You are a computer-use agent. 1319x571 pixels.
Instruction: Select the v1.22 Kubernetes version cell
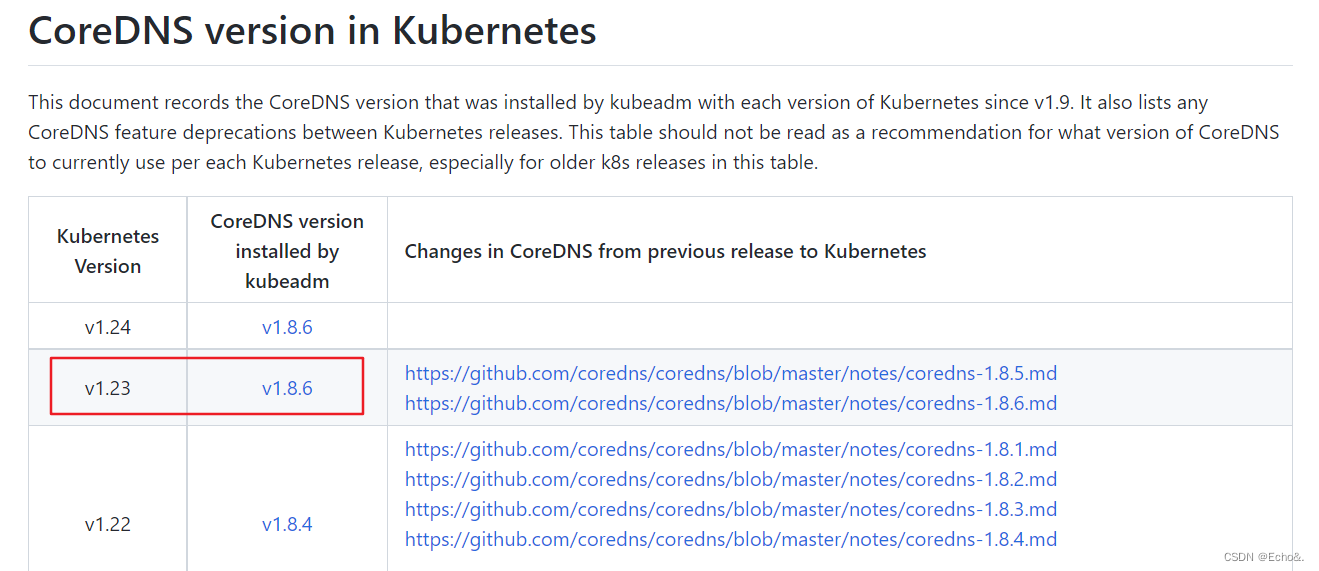pyautogui.click(x=108, y=524)
